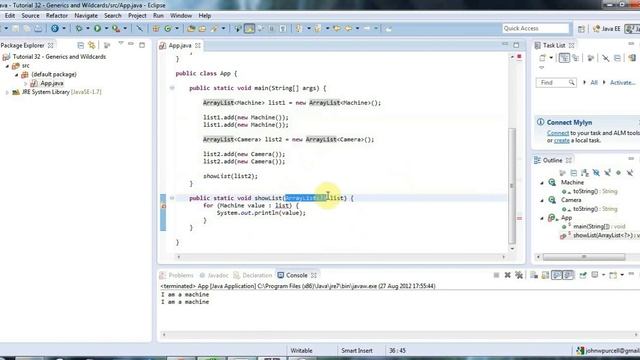This screenshot has height=360, width=640.
Task: Collapse the Machine class in the Outline
Action: (x=542, y=183)
